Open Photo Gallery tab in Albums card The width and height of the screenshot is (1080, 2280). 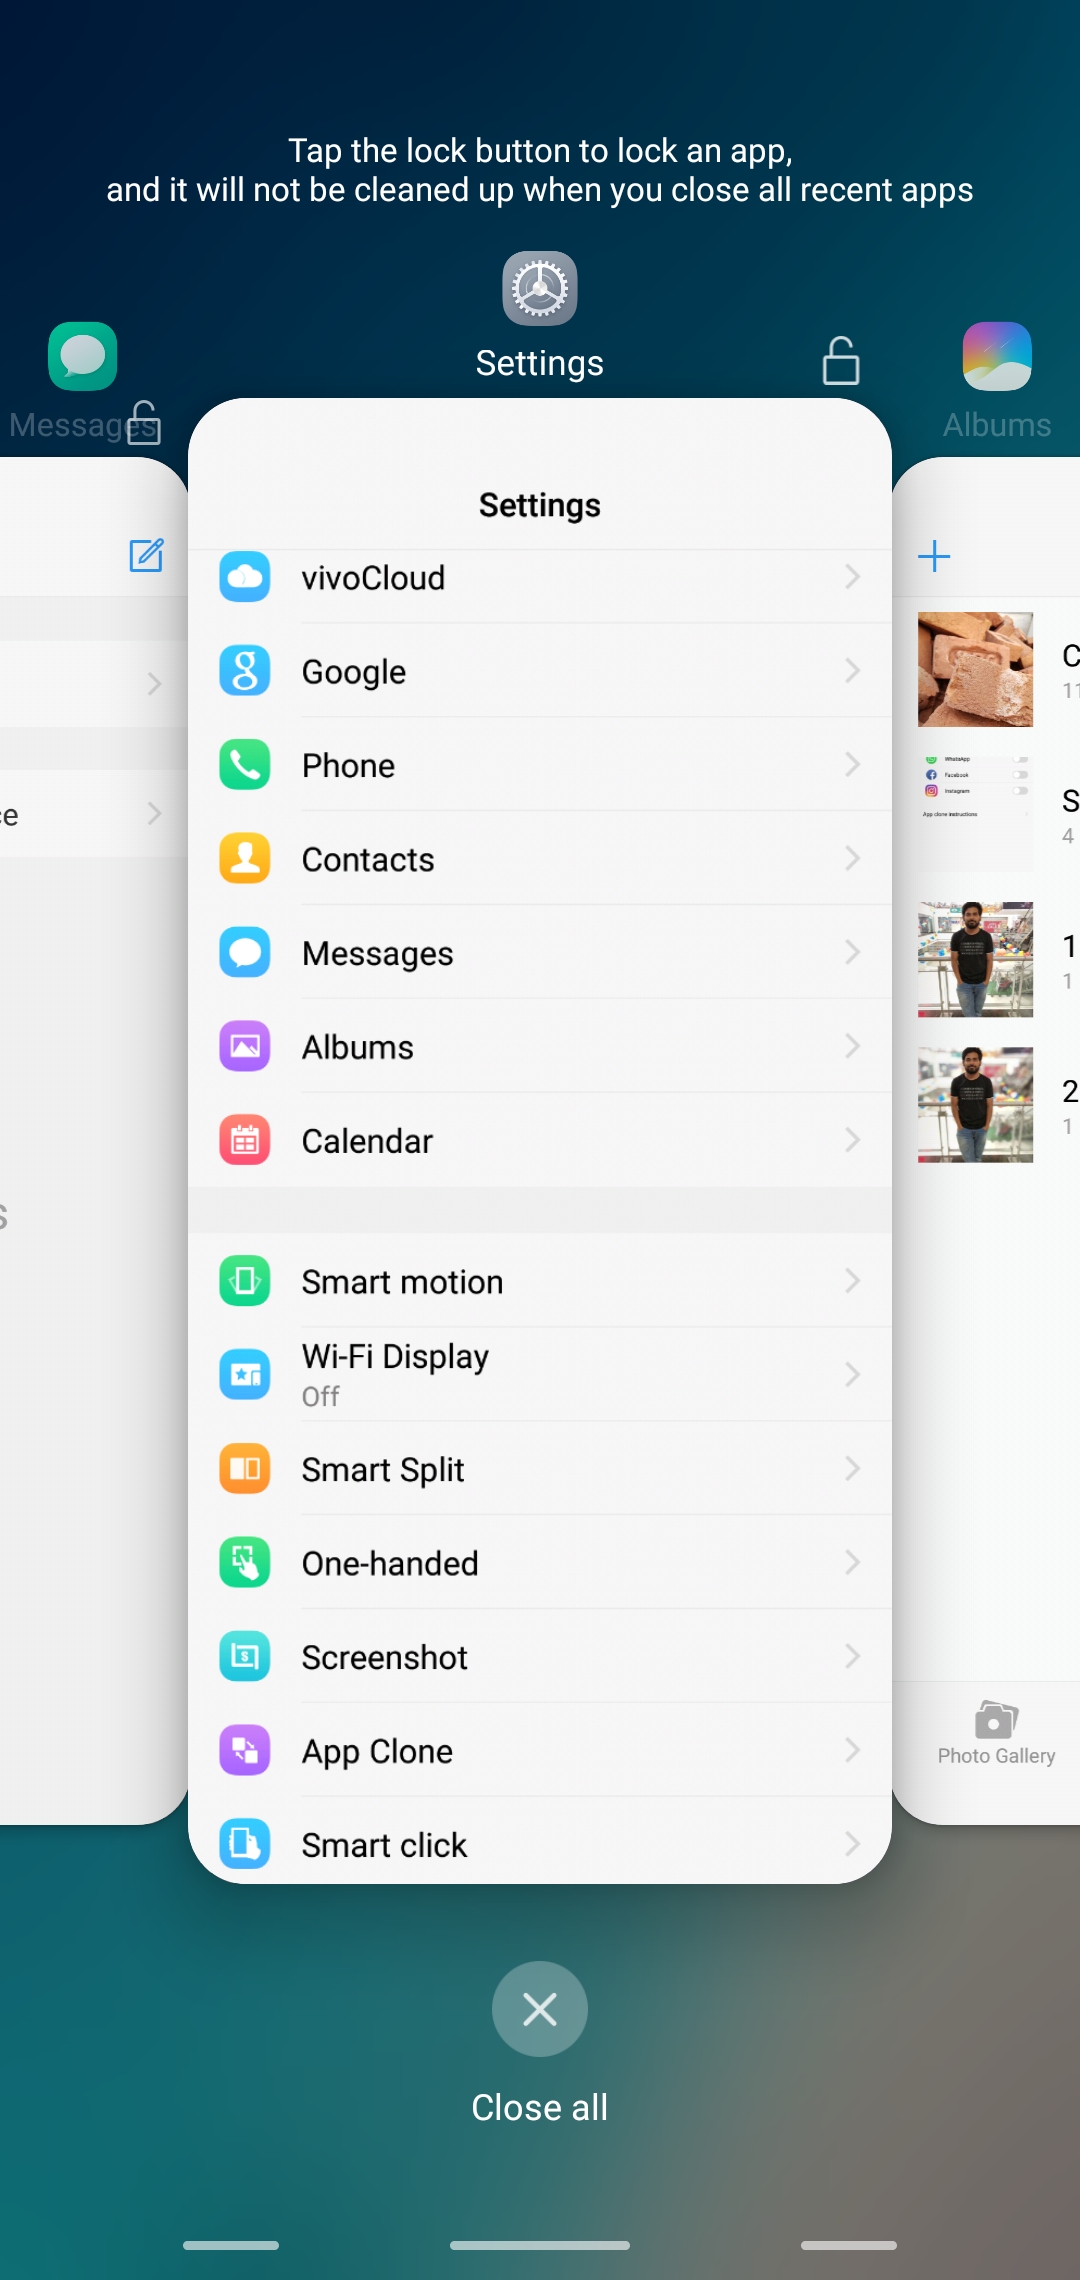[x=996, y=1734]
